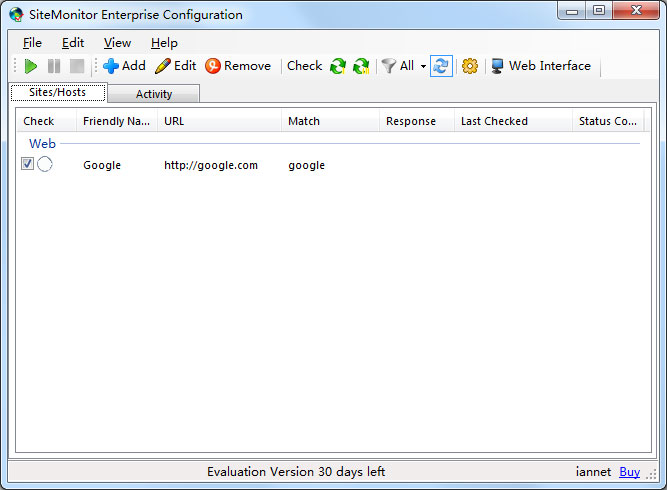Click the stop monitoring square icon

click(x=77, y=66)
